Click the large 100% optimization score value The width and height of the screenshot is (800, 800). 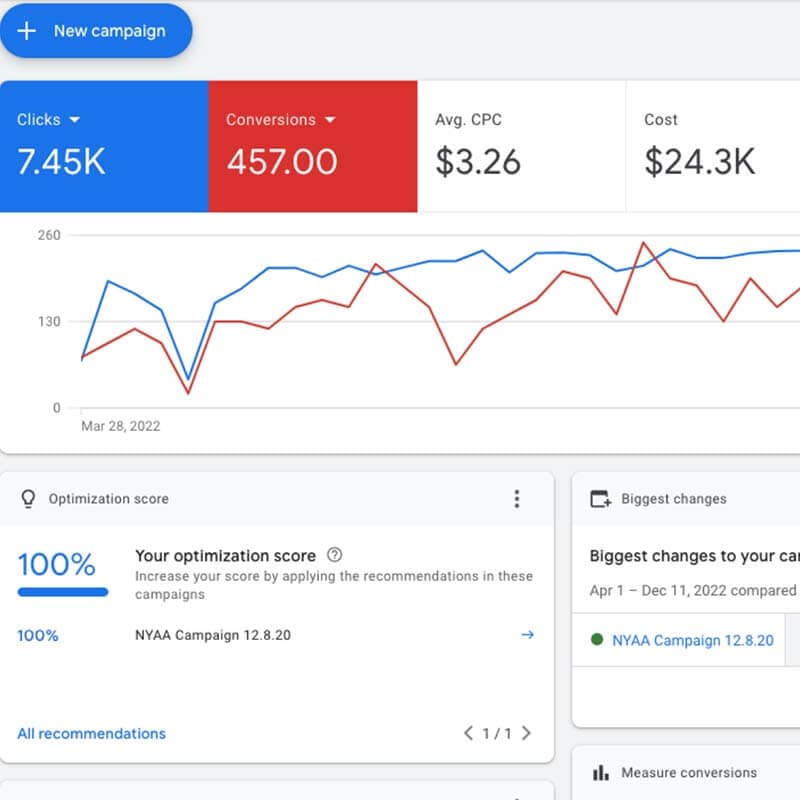tap(57, 564)
